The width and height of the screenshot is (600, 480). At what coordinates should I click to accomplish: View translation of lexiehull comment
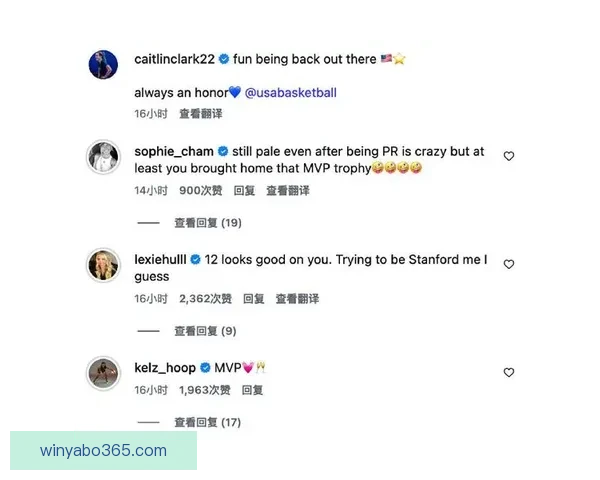point(297,299)
